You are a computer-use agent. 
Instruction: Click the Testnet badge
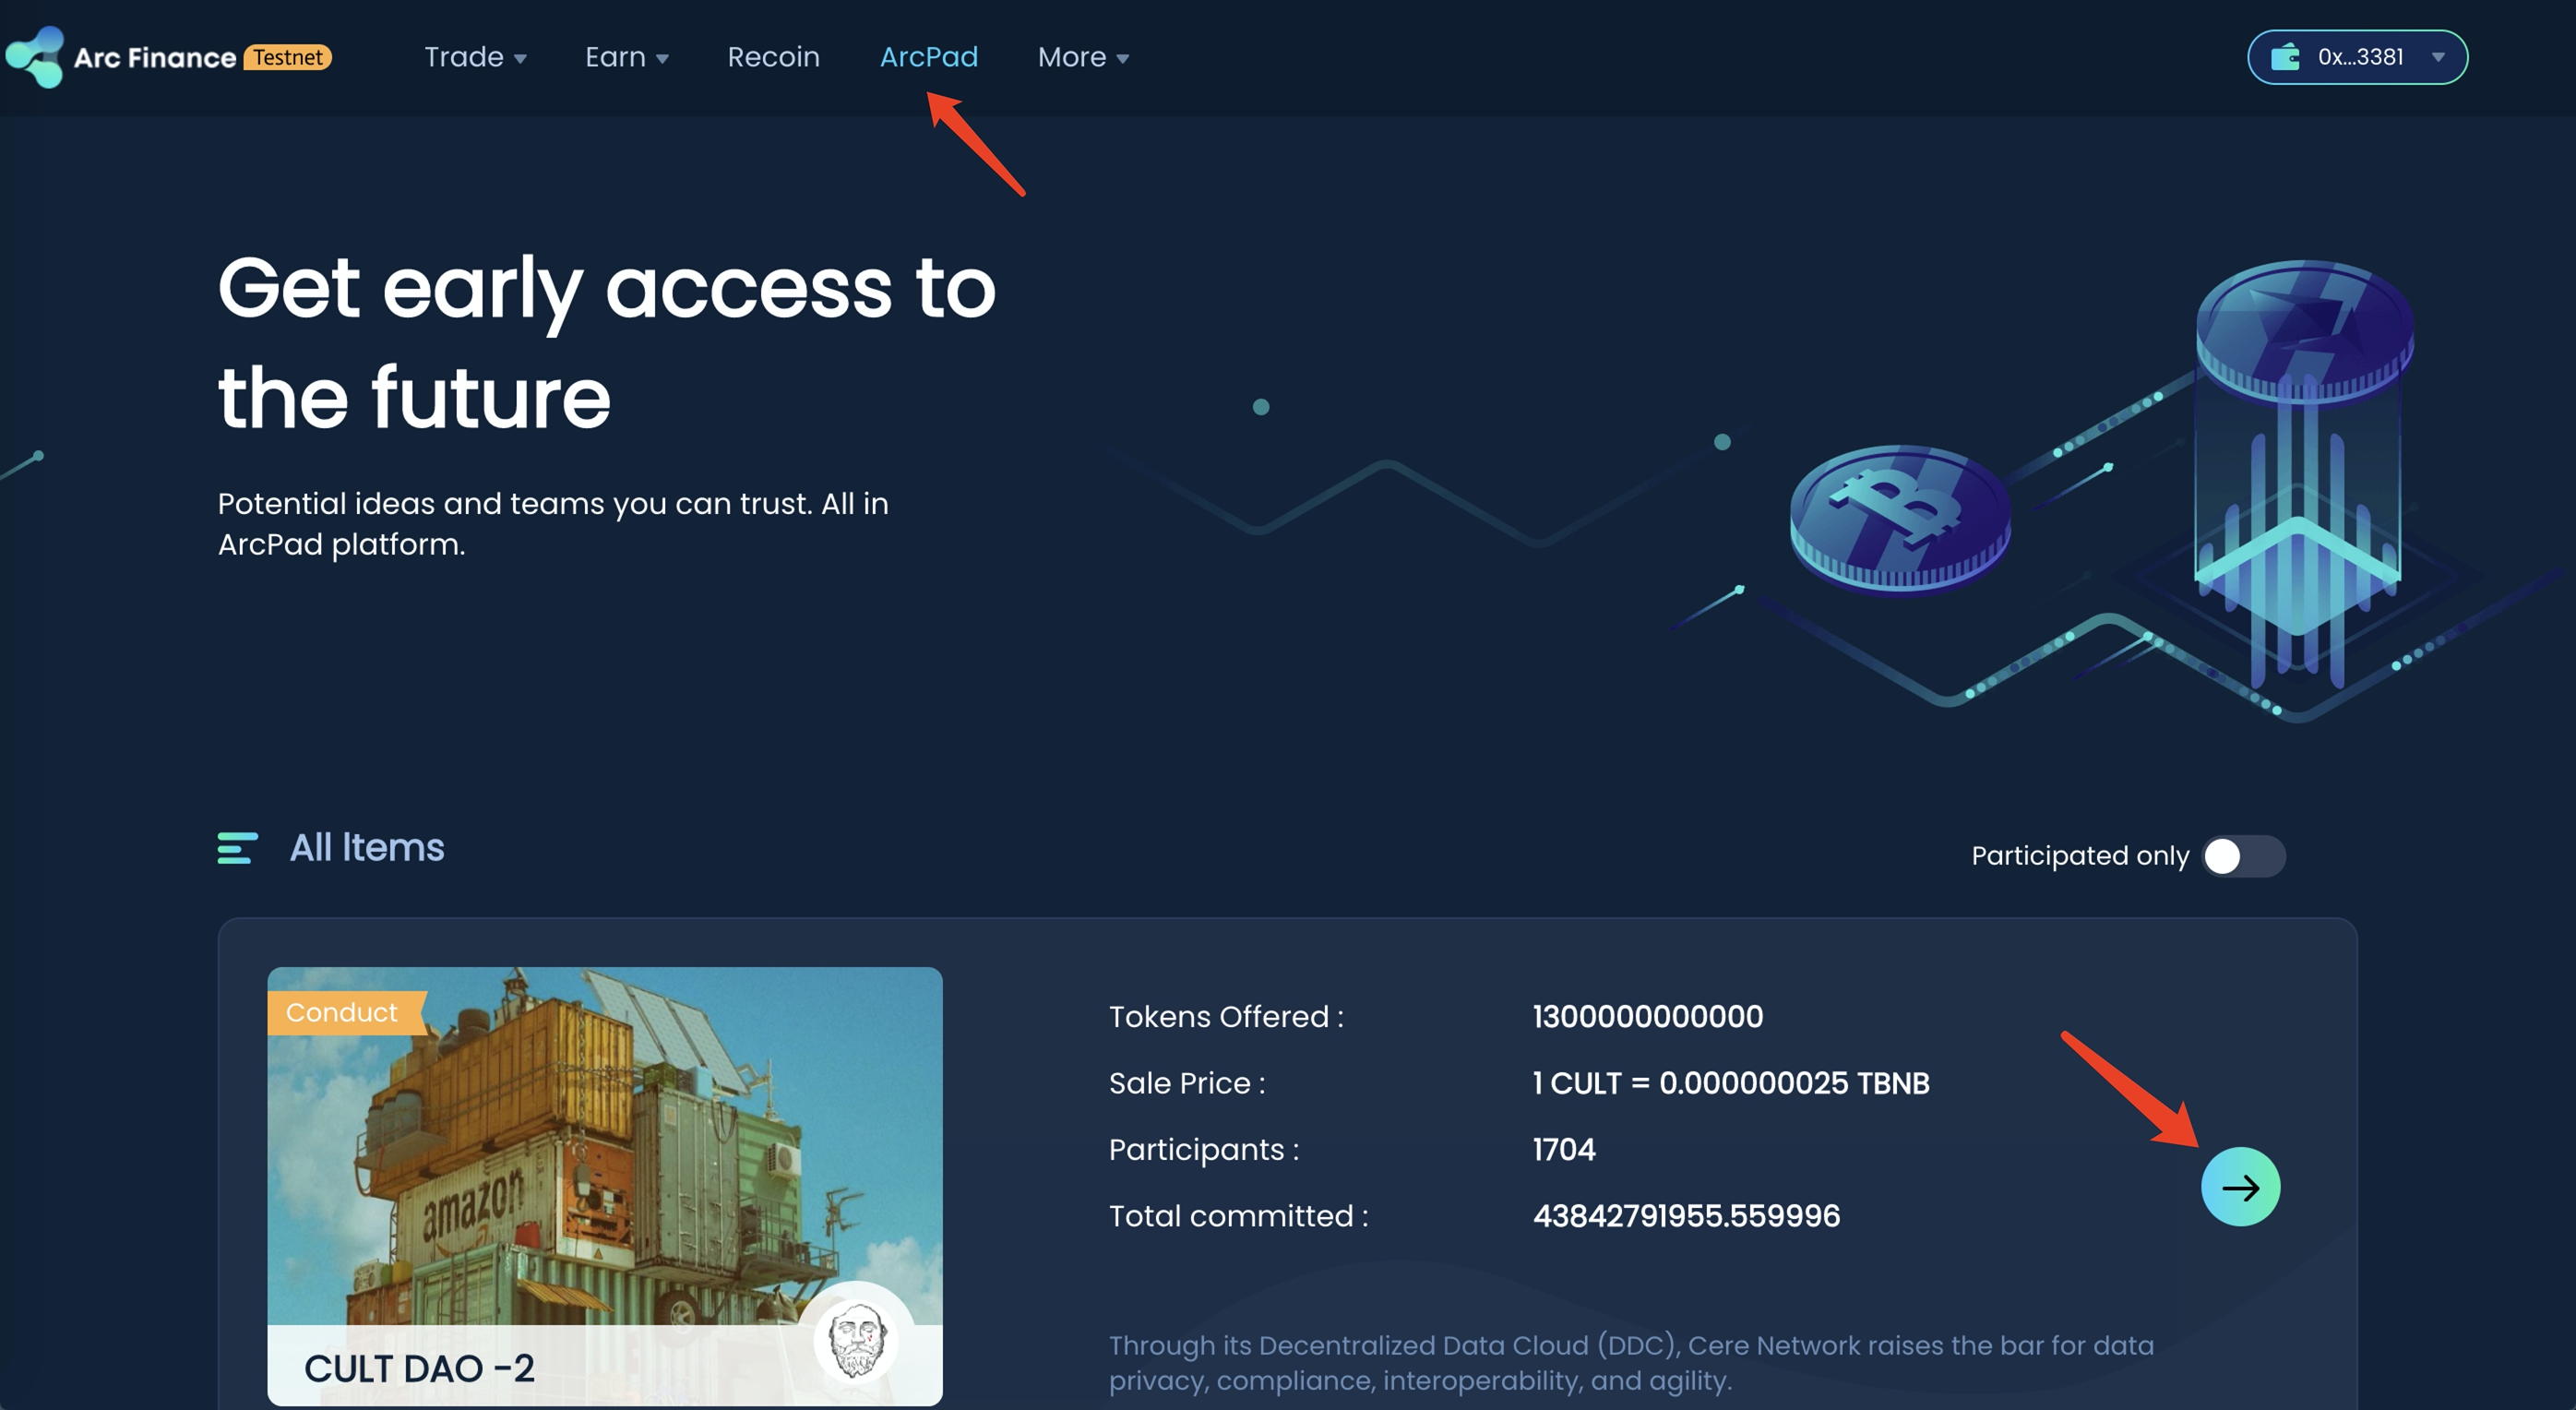pyautogui.click(x=288, y=57)
